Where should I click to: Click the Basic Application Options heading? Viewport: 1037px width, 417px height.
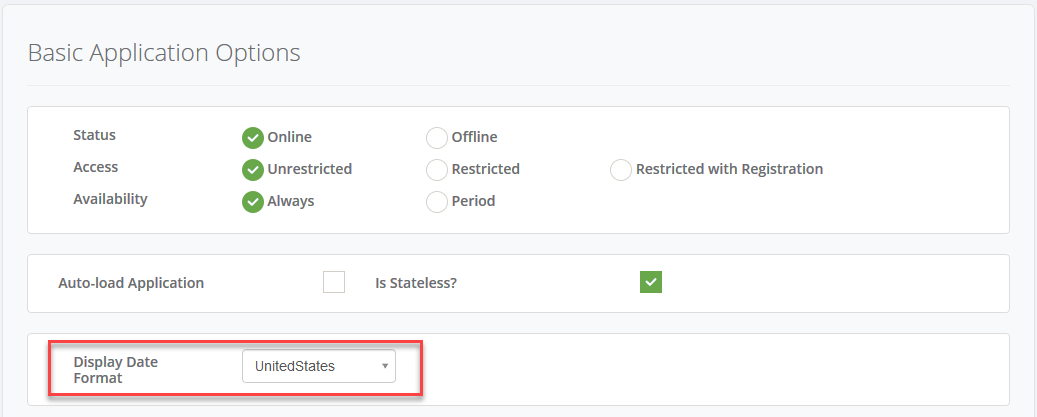pos(164,53)
